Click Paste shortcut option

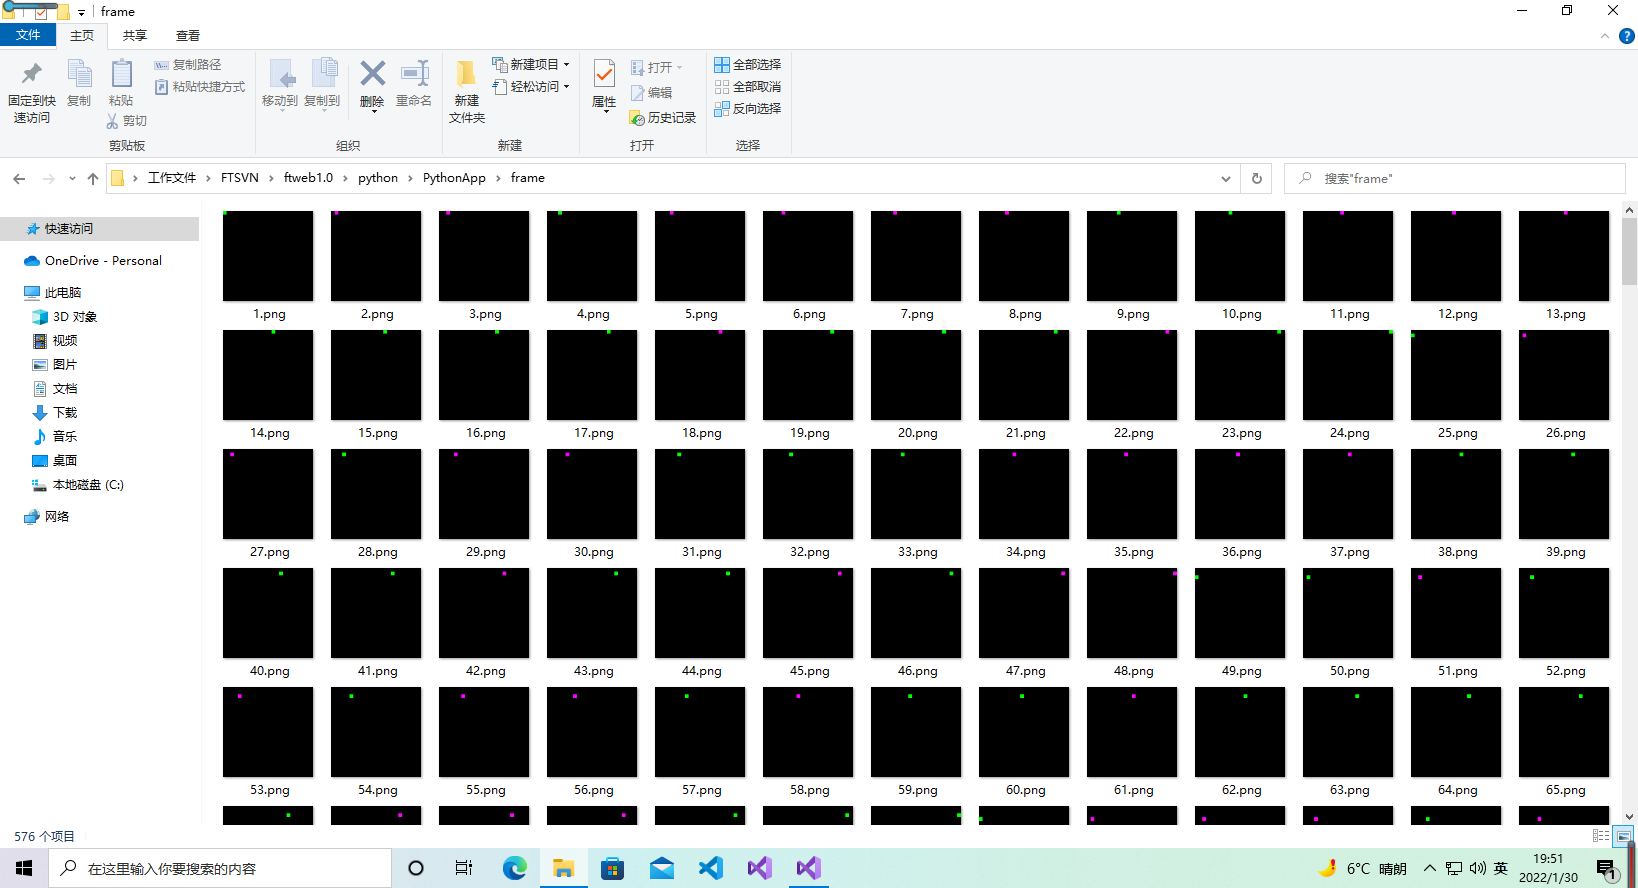(200, 87)
